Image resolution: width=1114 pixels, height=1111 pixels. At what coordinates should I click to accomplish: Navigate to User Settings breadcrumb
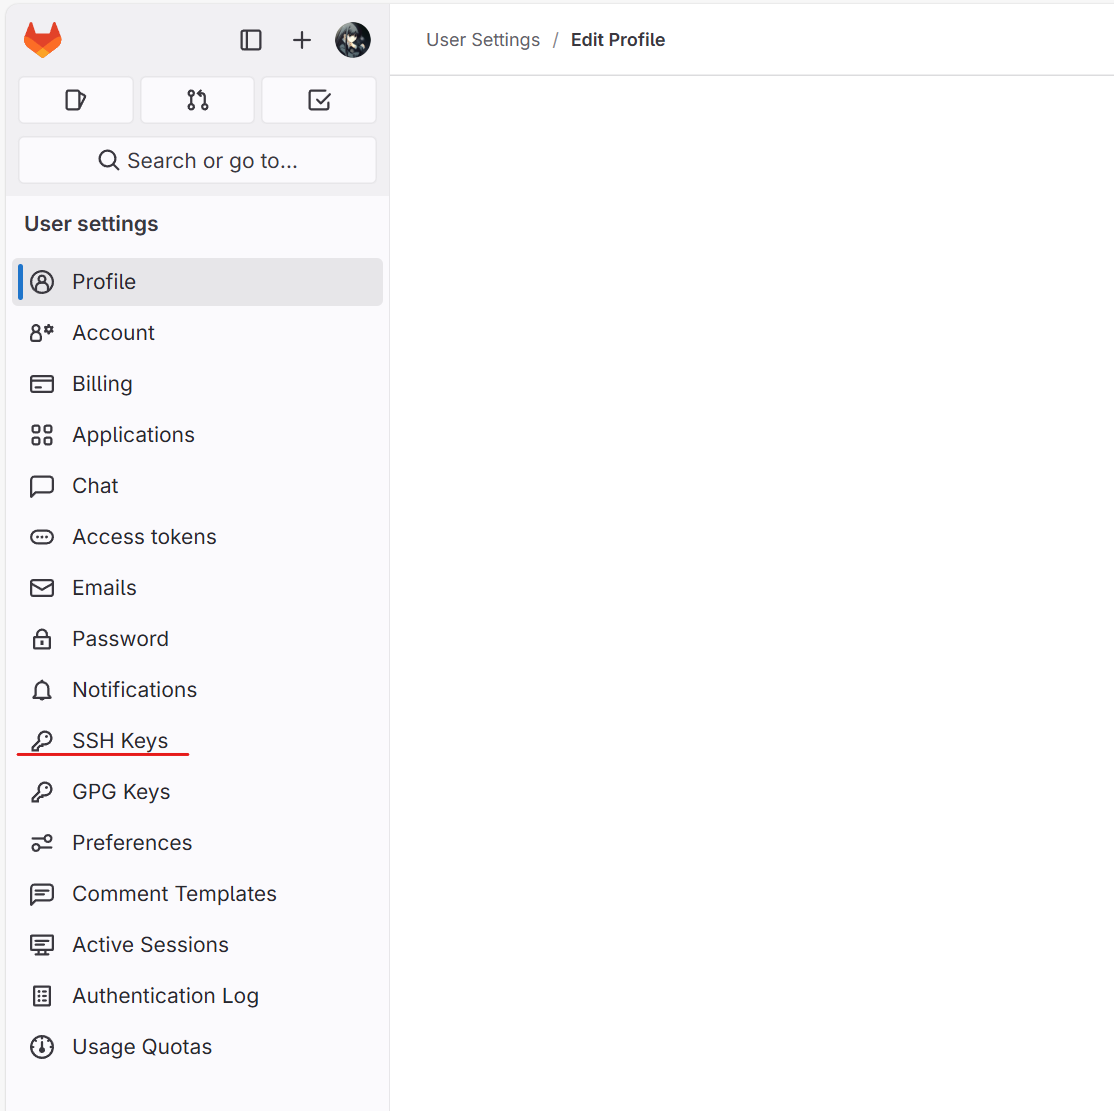[x=483, y=40]
